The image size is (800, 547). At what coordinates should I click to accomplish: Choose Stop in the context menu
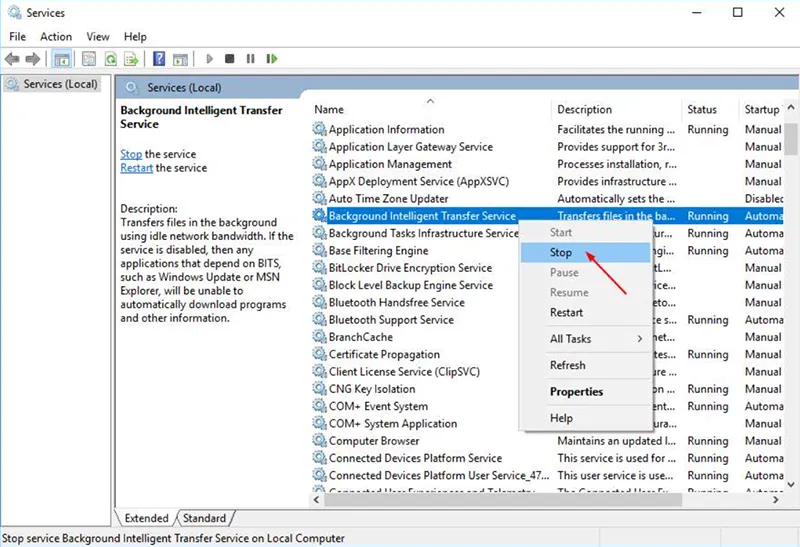[x=561, y=253]
